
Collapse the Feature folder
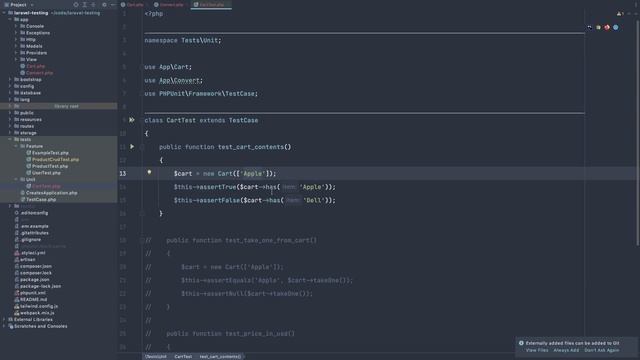pyautogui.click(x=16, y=146)
